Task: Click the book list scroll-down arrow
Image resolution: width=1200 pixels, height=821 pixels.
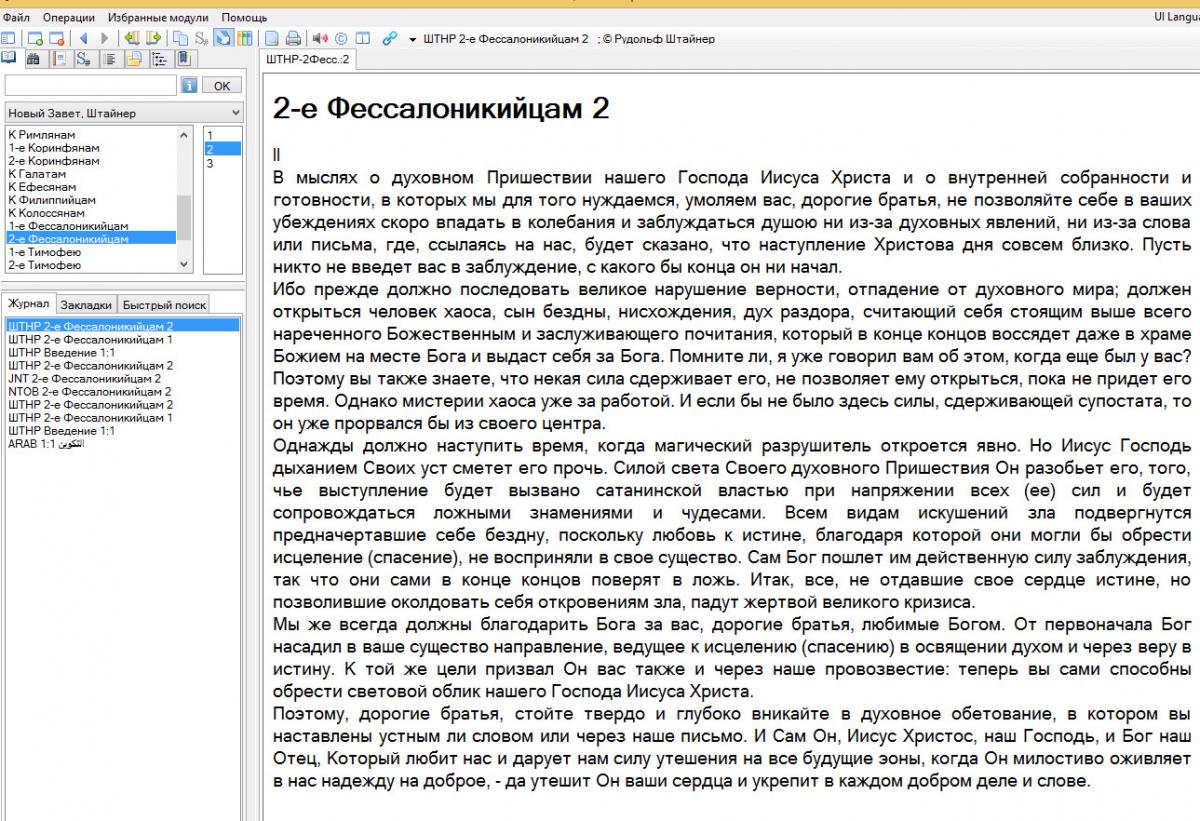Action: [x=183, y=264]
